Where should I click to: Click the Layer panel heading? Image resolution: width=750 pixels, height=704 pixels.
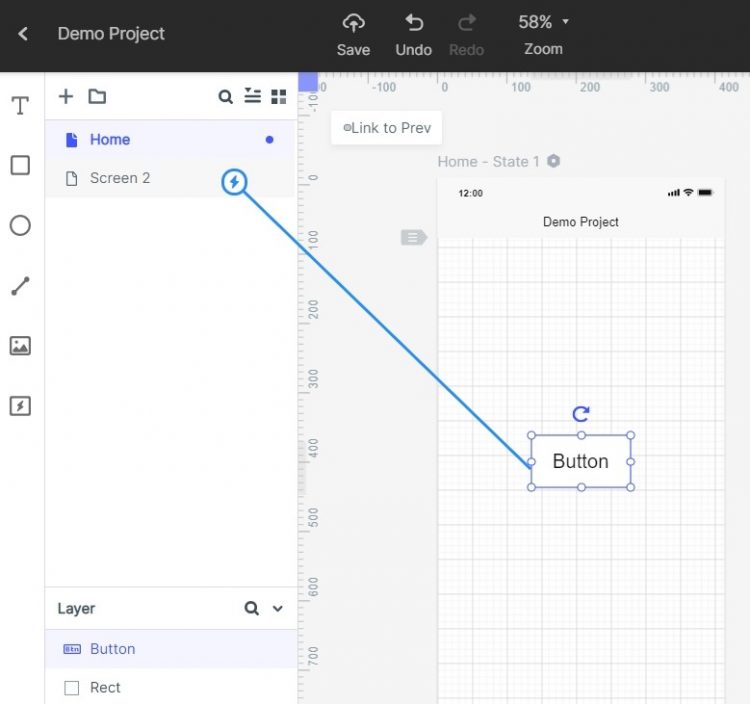76,608
